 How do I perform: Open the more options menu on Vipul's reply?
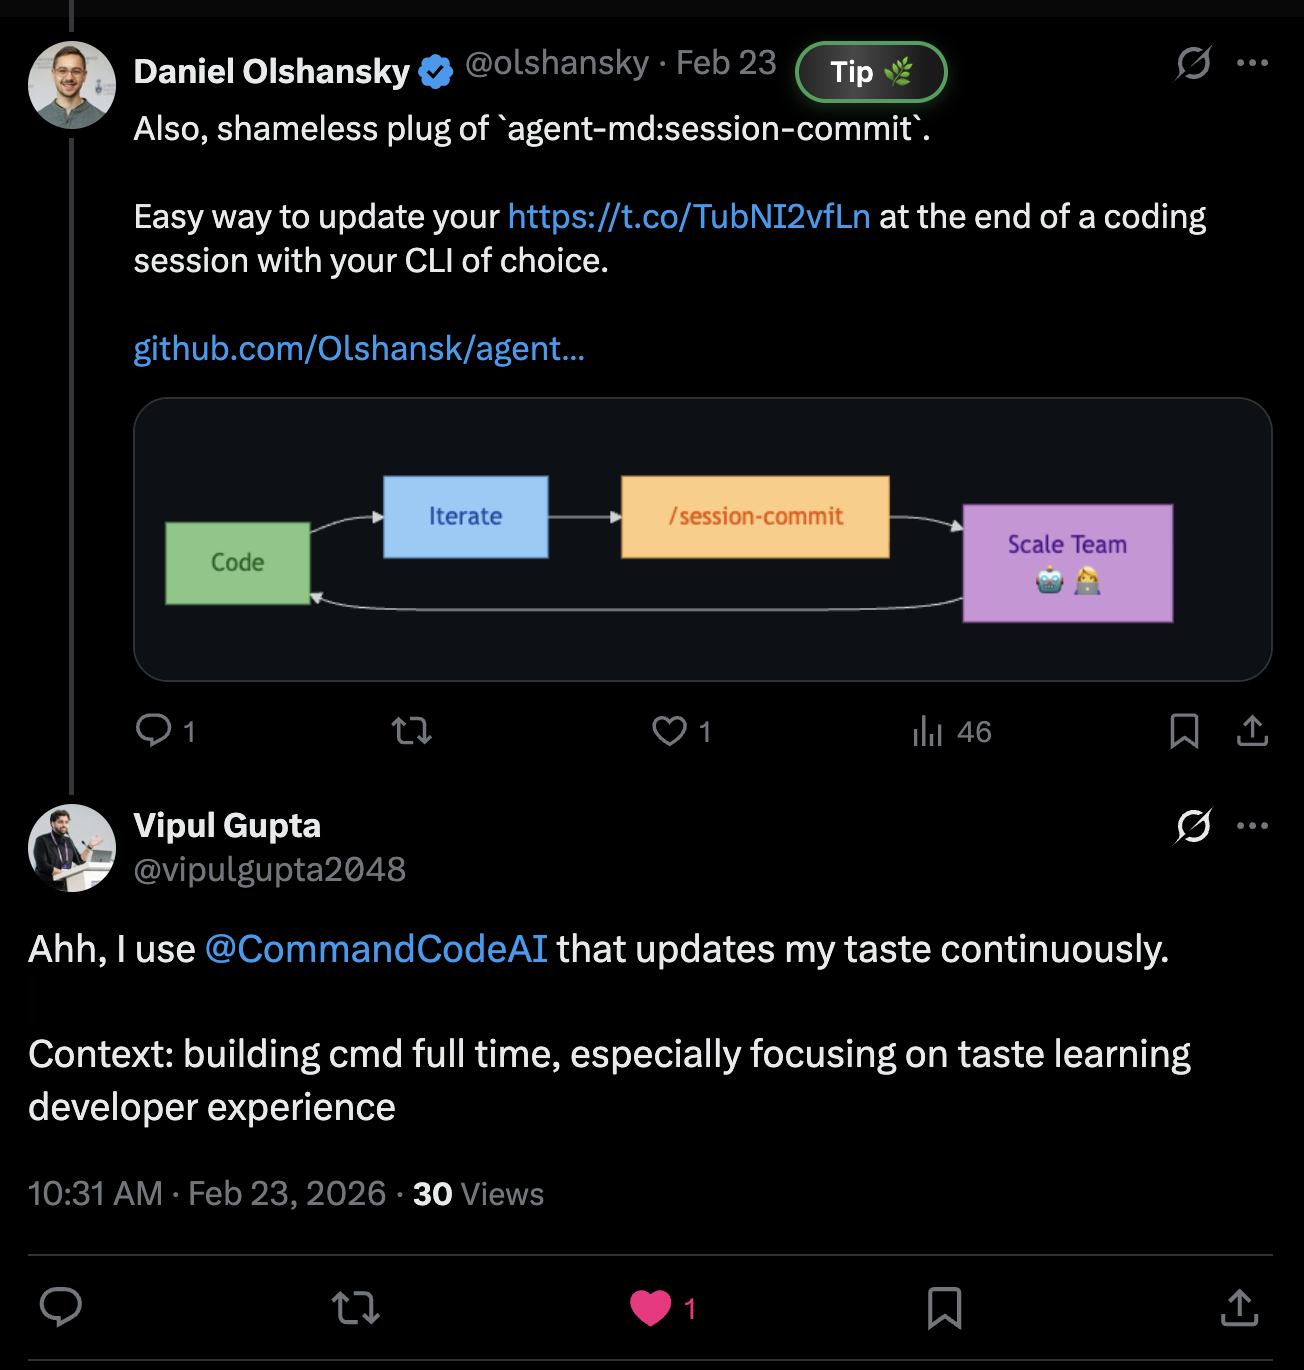click(1251, 824)
